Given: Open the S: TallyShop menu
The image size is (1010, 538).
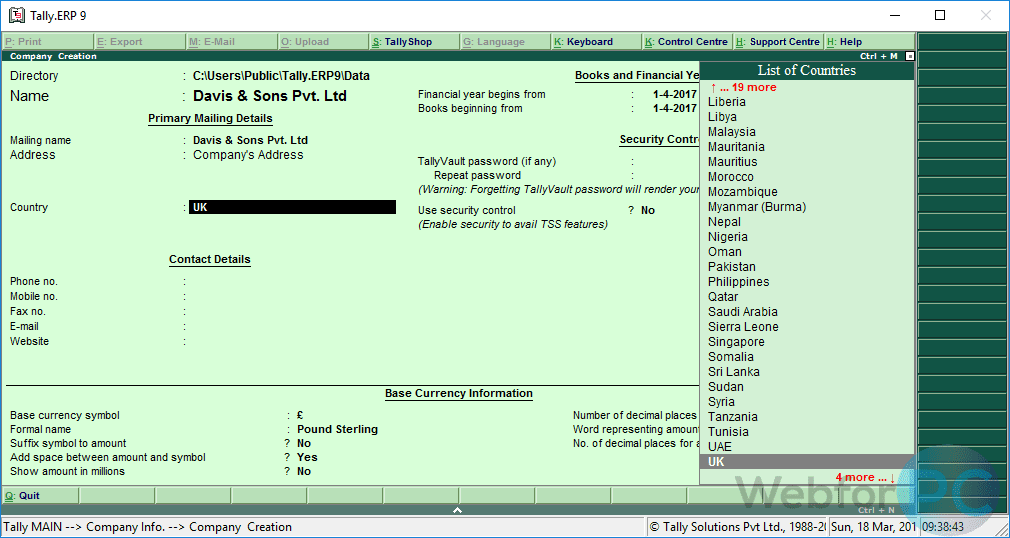Looking at the screenshot, I should pyautogui.click(x=416, y=41).
